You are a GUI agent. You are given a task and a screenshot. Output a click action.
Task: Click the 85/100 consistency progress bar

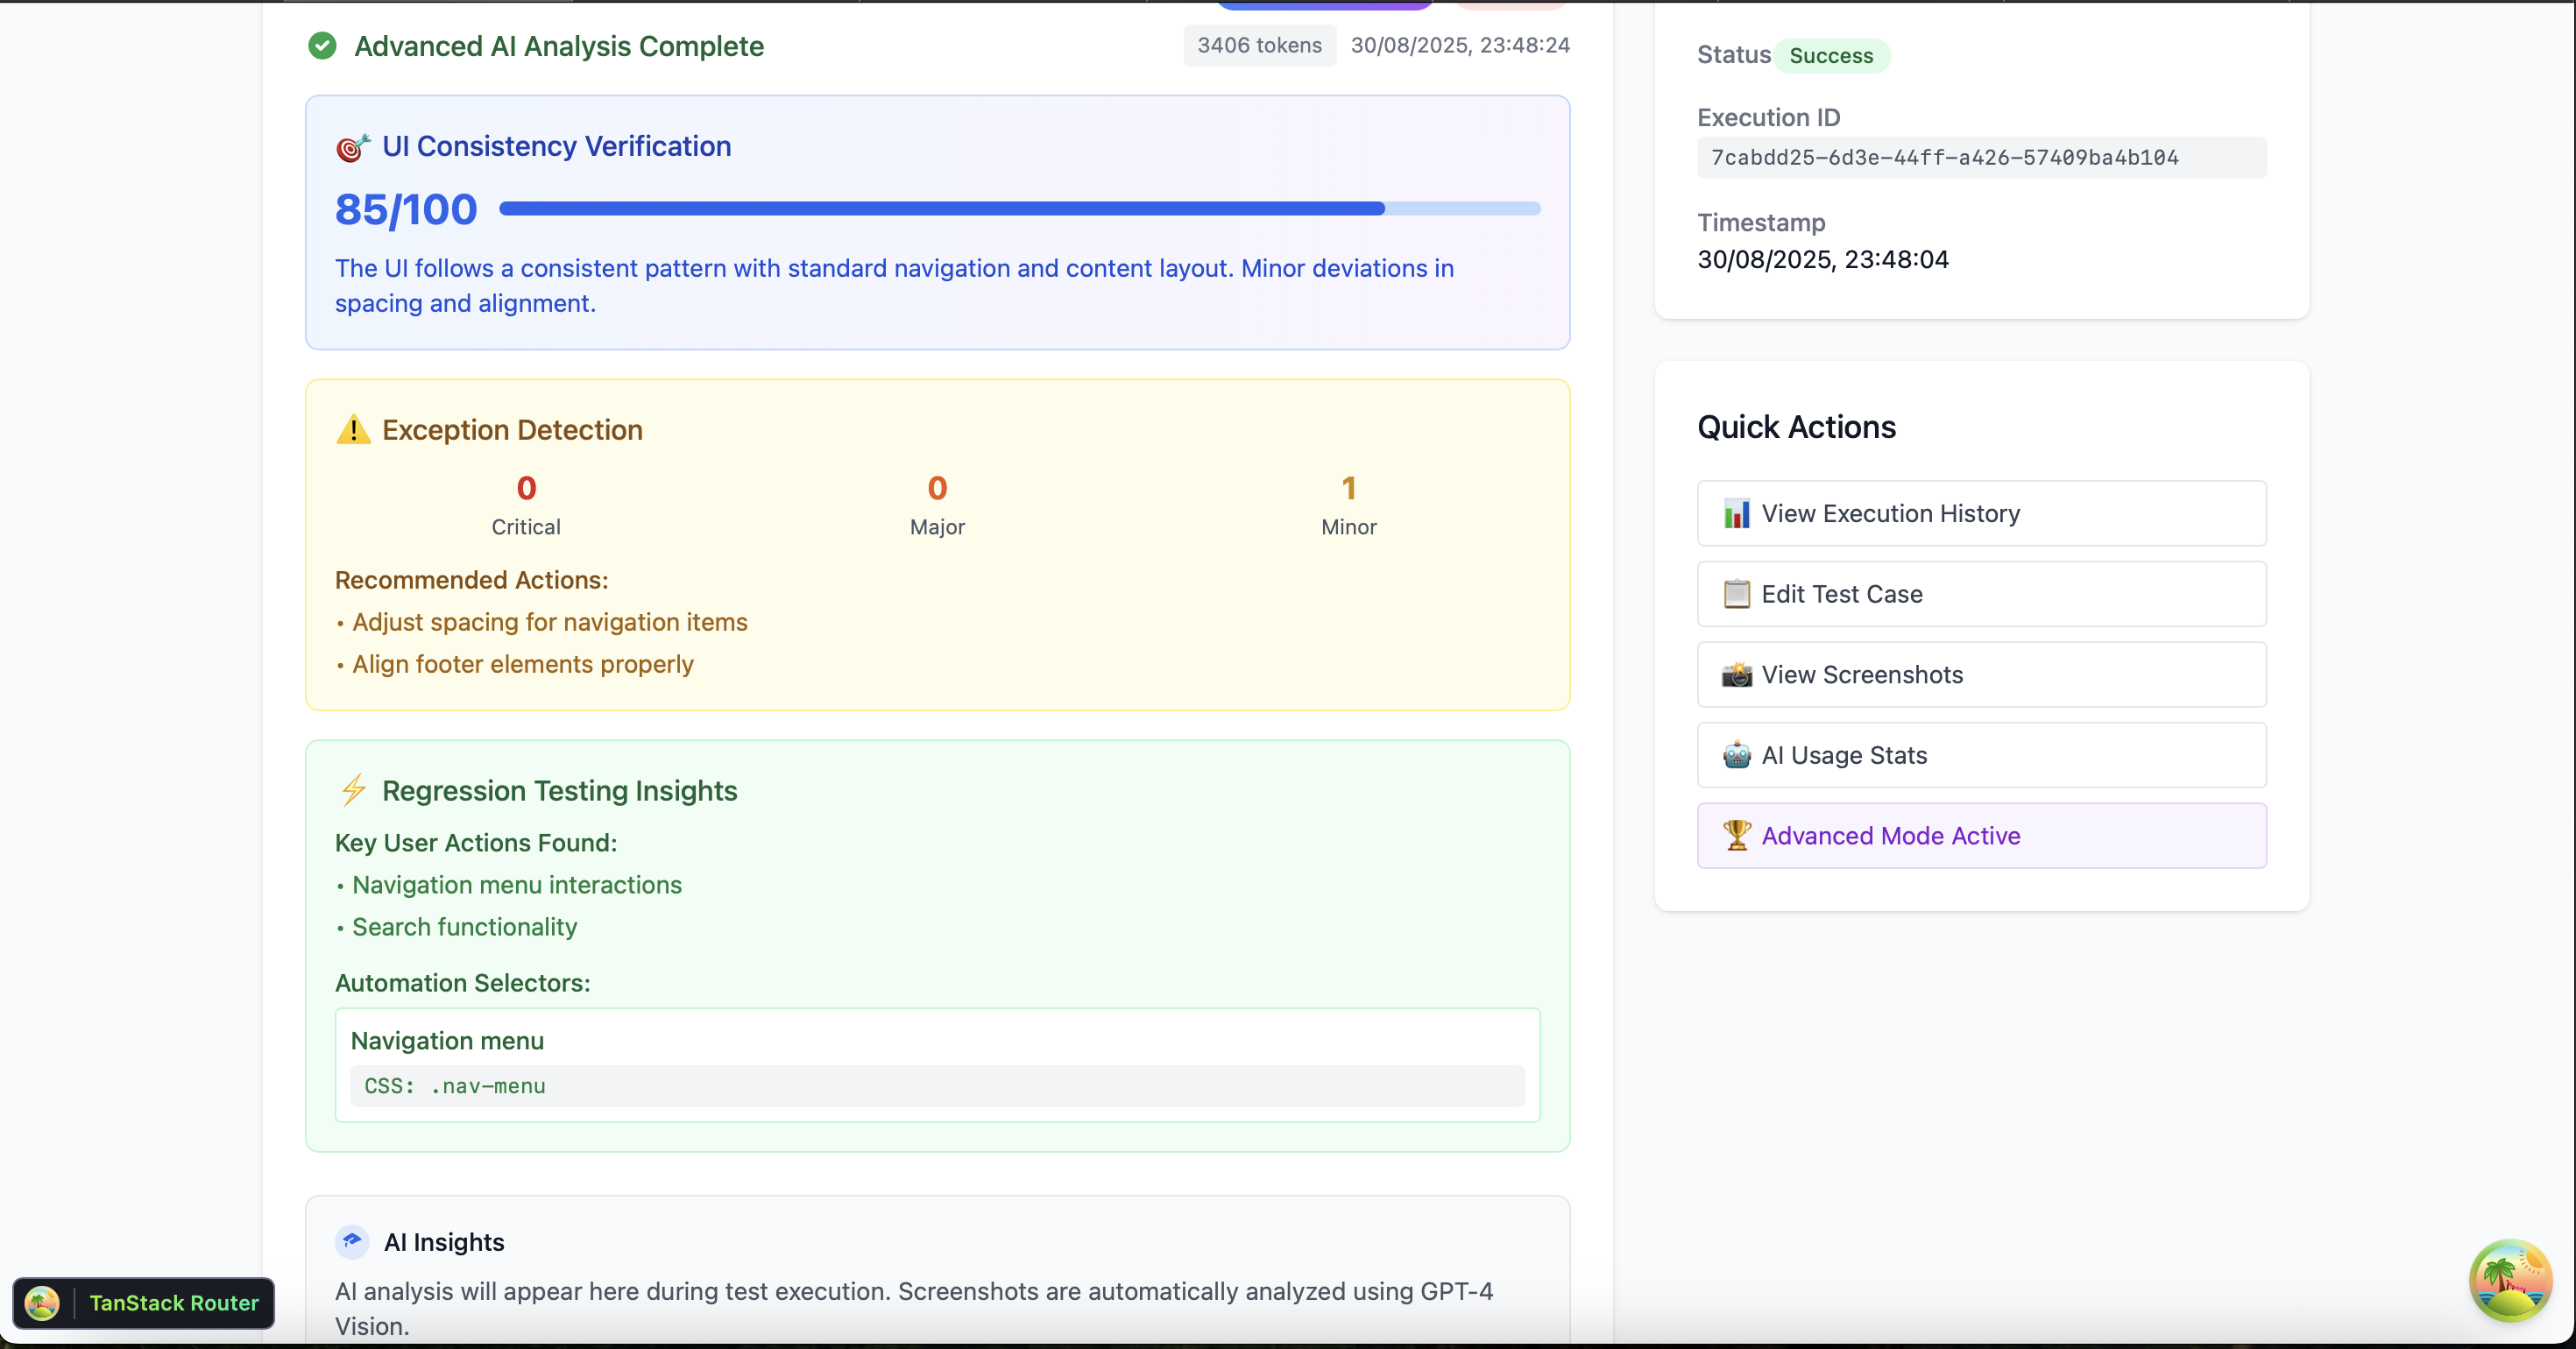pos(1019,209)
